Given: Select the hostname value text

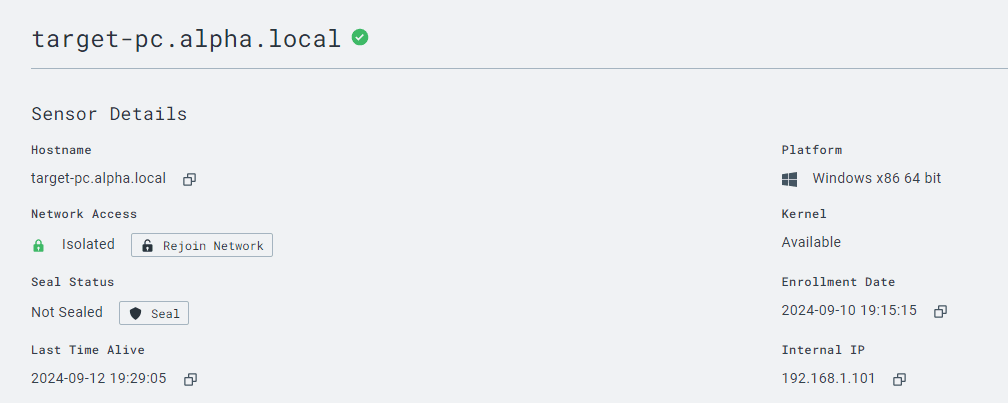Looking at the screenshot, I should (98, 179).
